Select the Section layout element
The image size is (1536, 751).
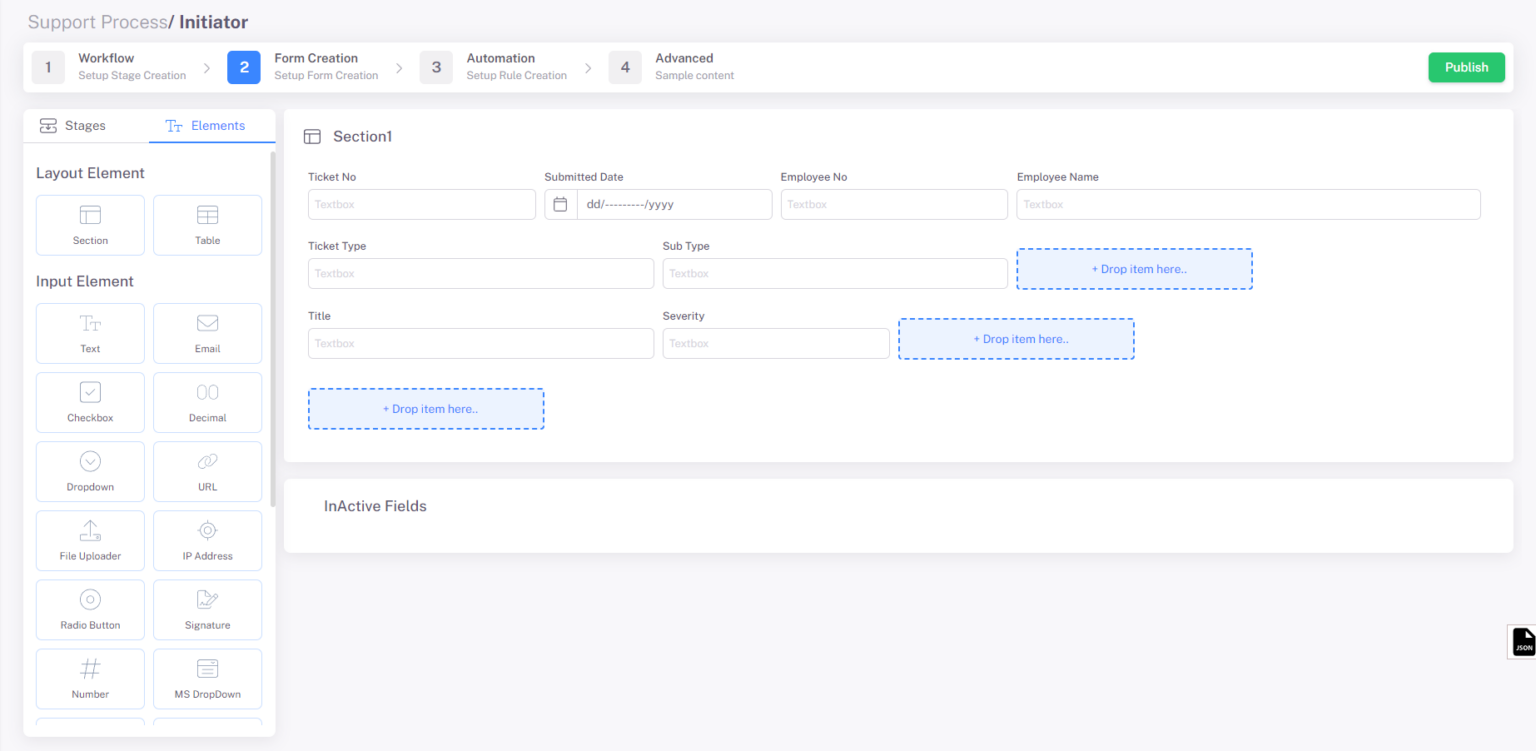coord(90,225)
